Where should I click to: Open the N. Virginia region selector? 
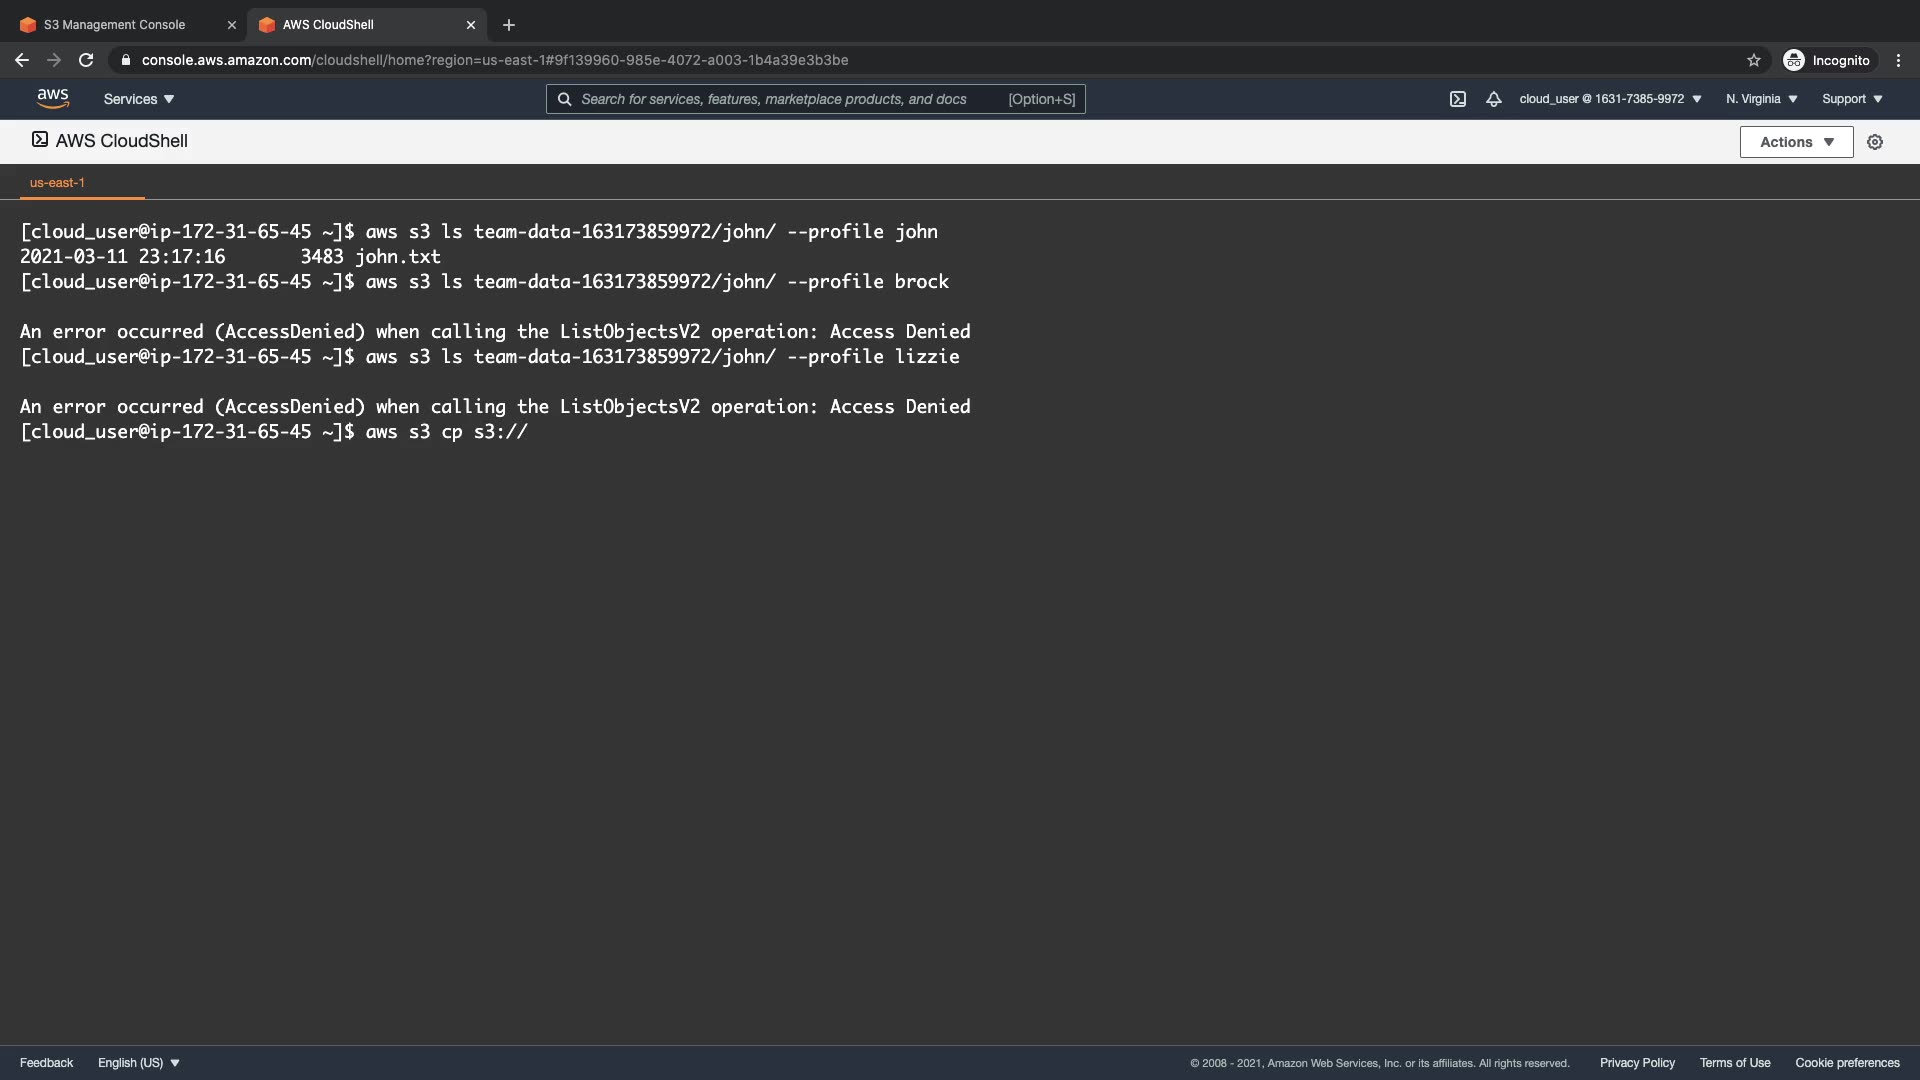pos(1761,99)
